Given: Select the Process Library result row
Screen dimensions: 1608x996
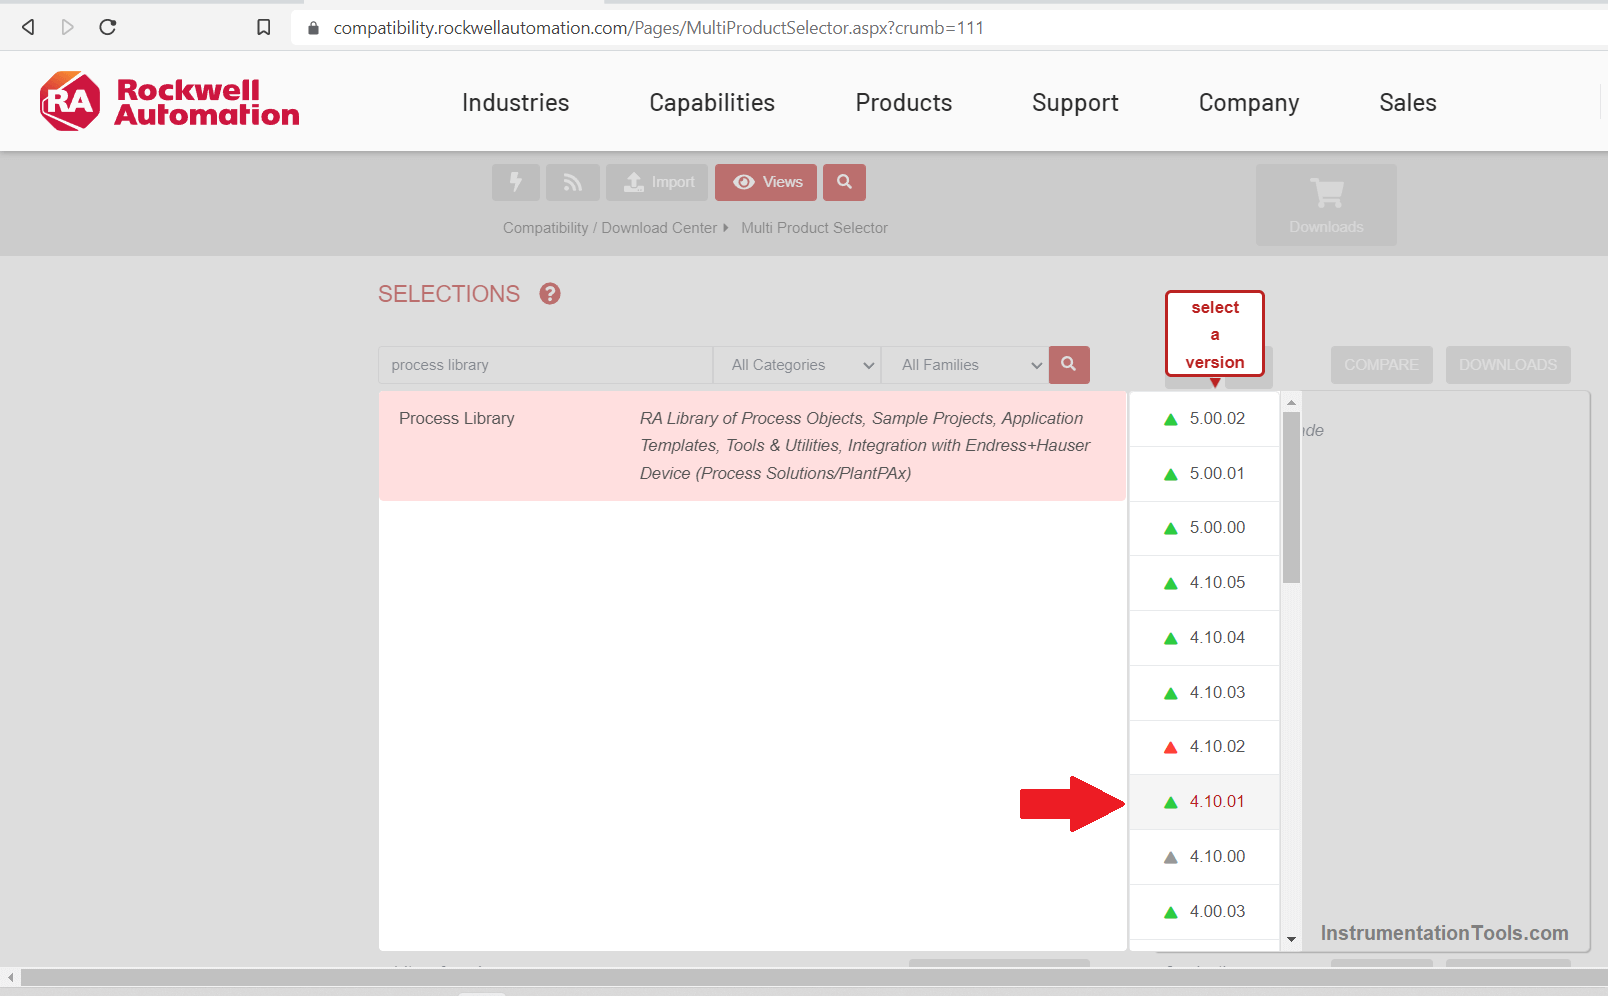Looking at the screenshot, I should [752, 446].
